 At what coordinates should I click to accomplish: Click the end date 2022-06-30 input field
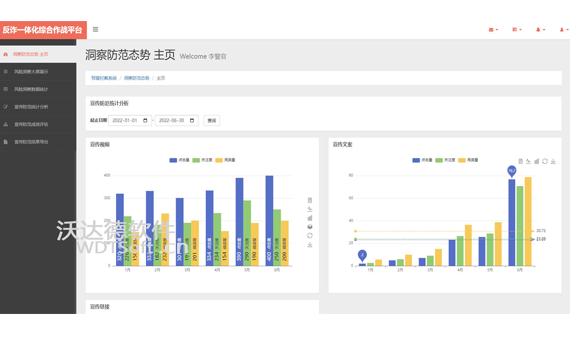(177, 120)
